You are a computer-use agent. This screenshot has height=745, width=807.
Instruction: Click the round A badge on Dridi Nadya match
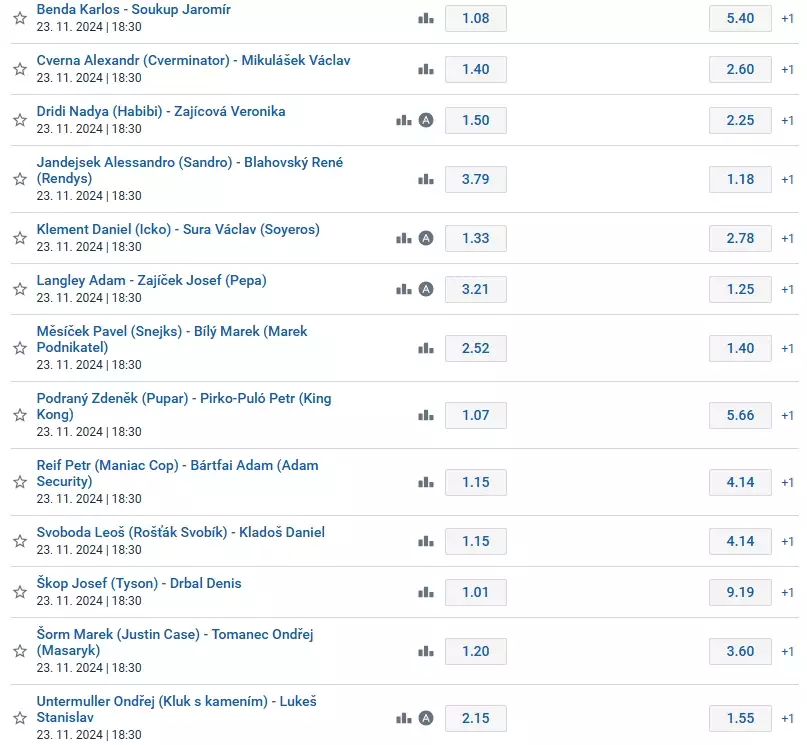point(426,120)
